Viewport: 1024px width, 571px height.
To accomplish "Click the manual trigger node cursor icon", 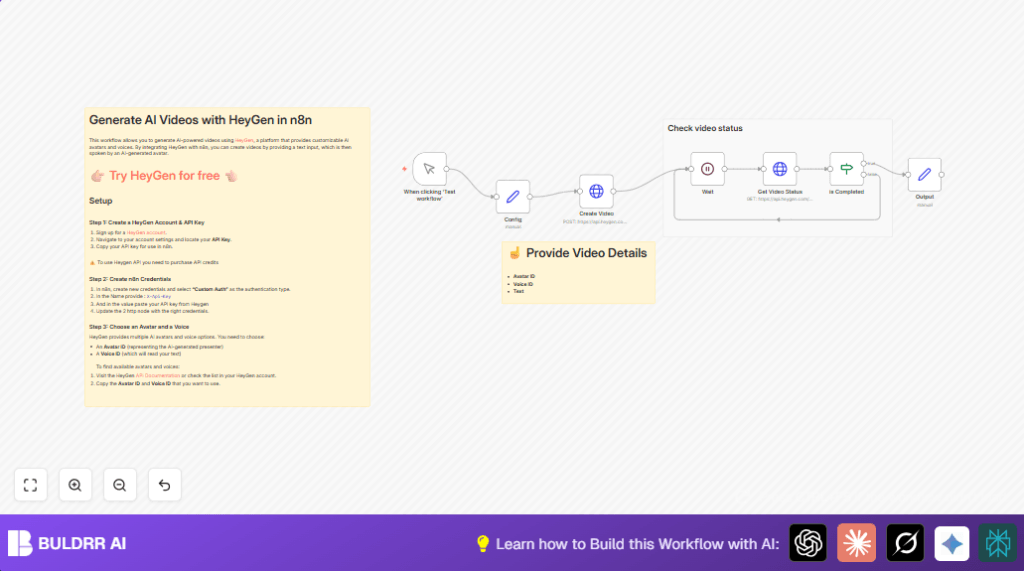I will pos(429,169).
